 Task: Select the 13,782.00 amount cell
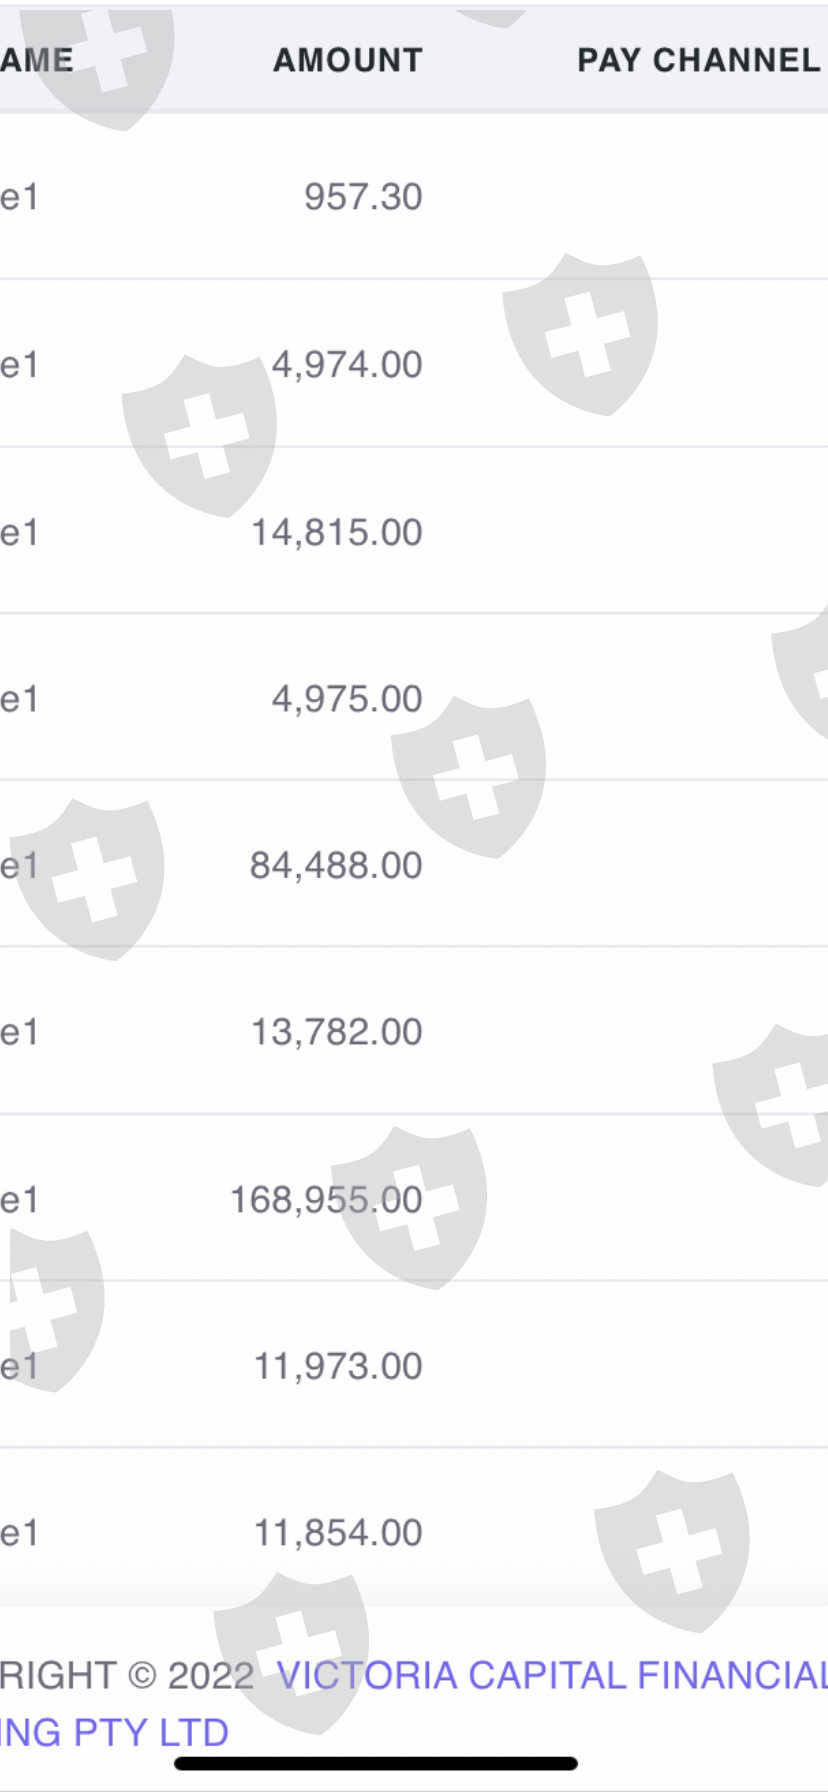(337, 1032)
